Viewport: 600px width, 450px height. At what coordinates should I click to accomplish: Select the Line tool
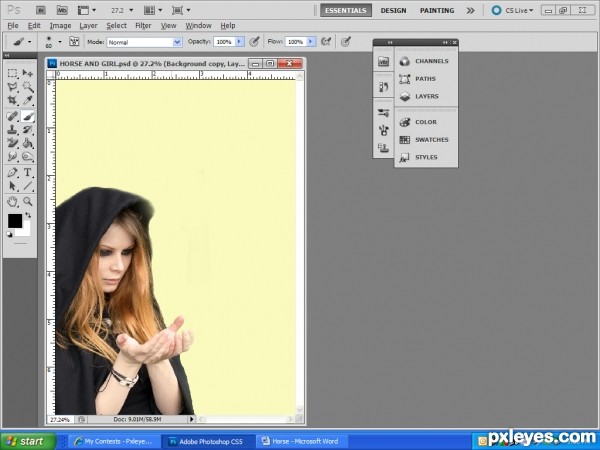click(x=28, y=186)
